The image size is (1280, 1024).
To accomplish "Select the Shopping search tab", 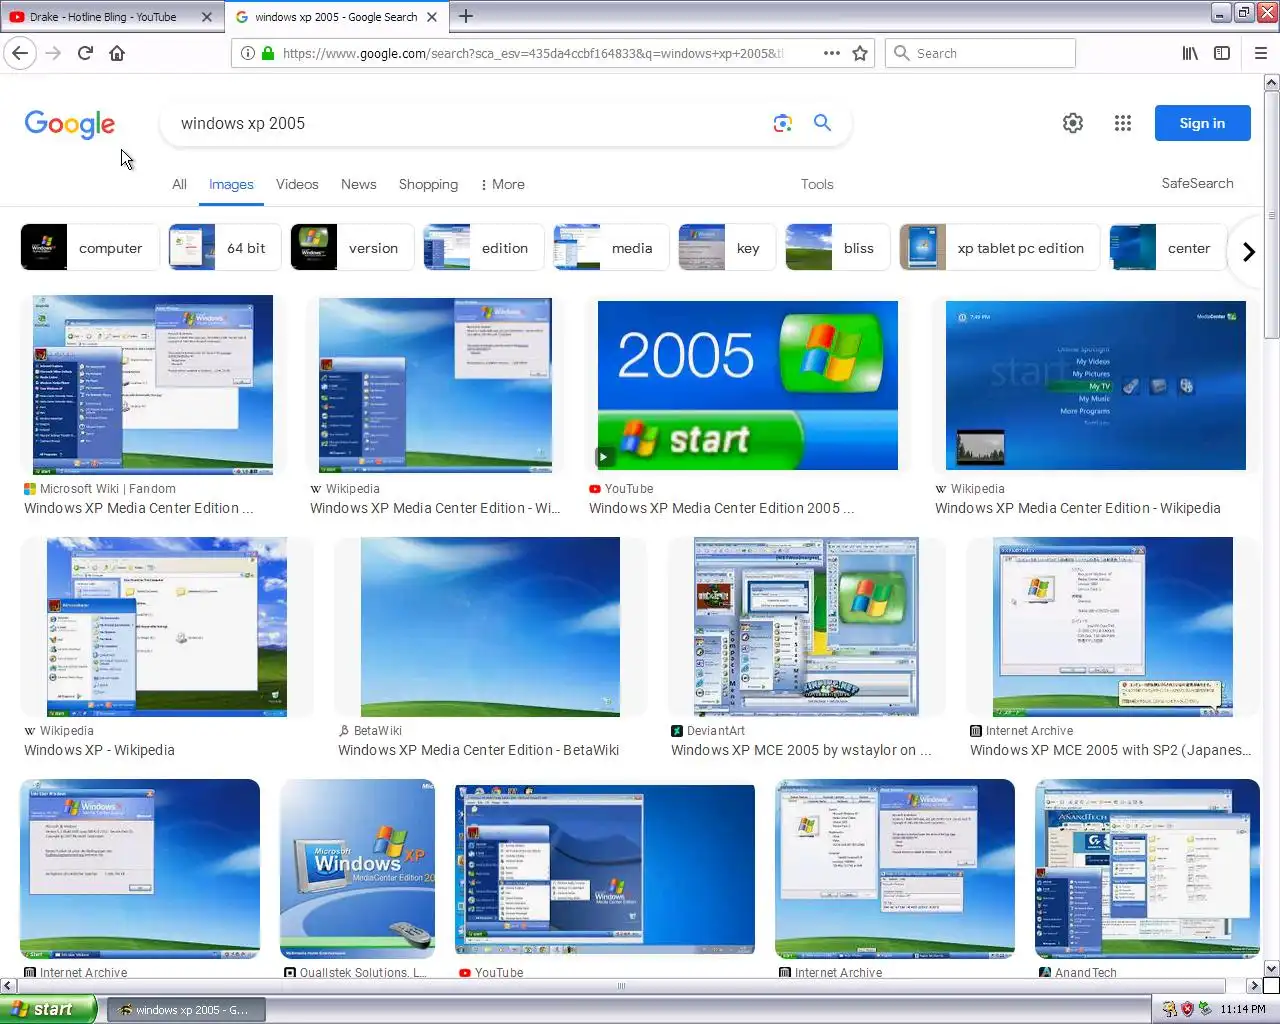I will click(x=428, y=184).
